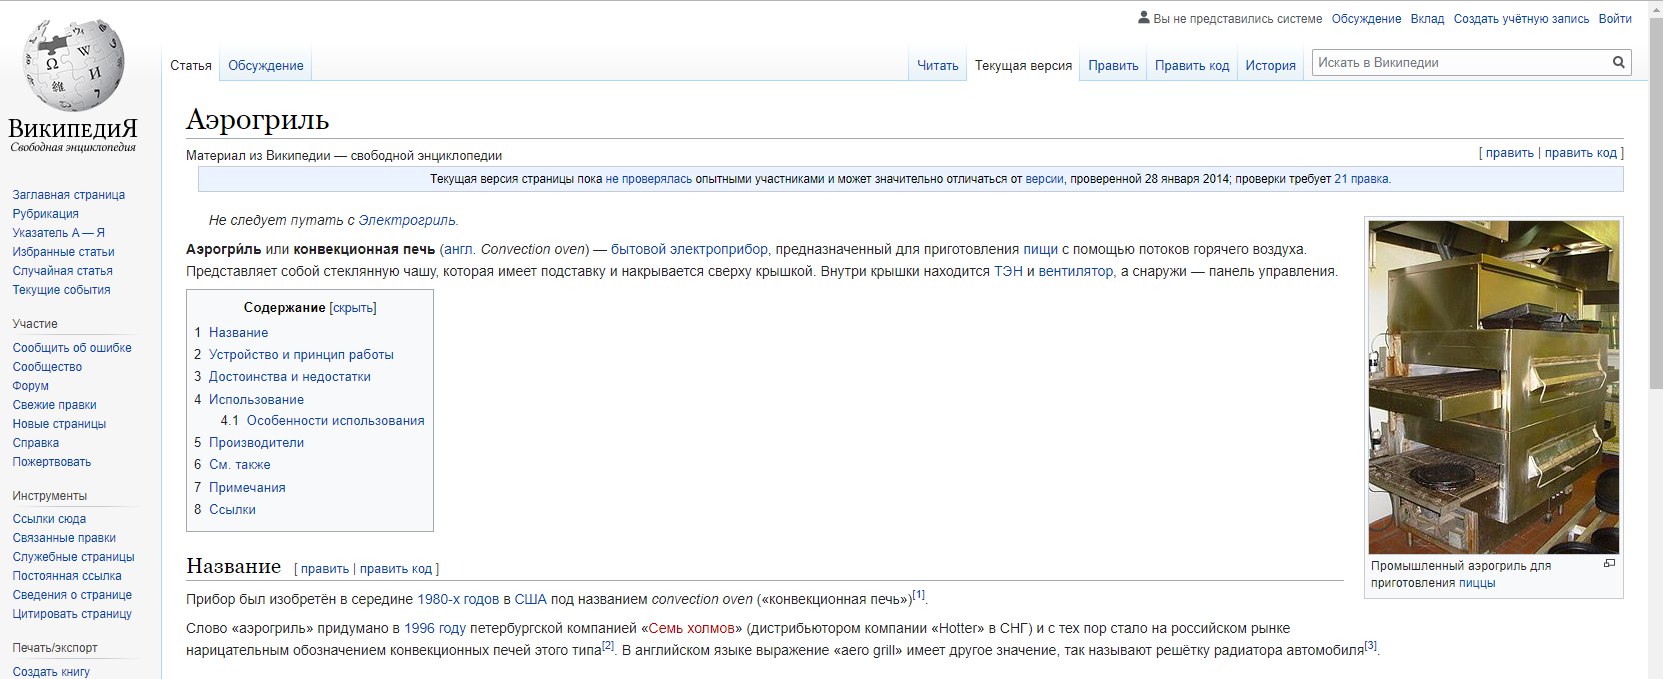Open the 21 правка link

(1361, 179)
